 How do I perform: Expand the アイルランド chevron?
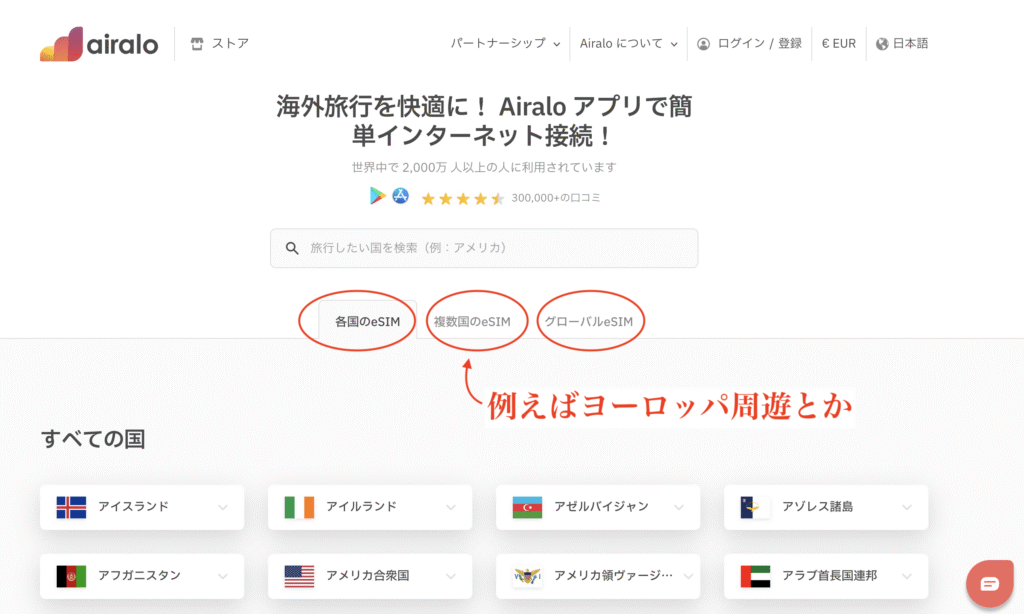click(451, 507)
